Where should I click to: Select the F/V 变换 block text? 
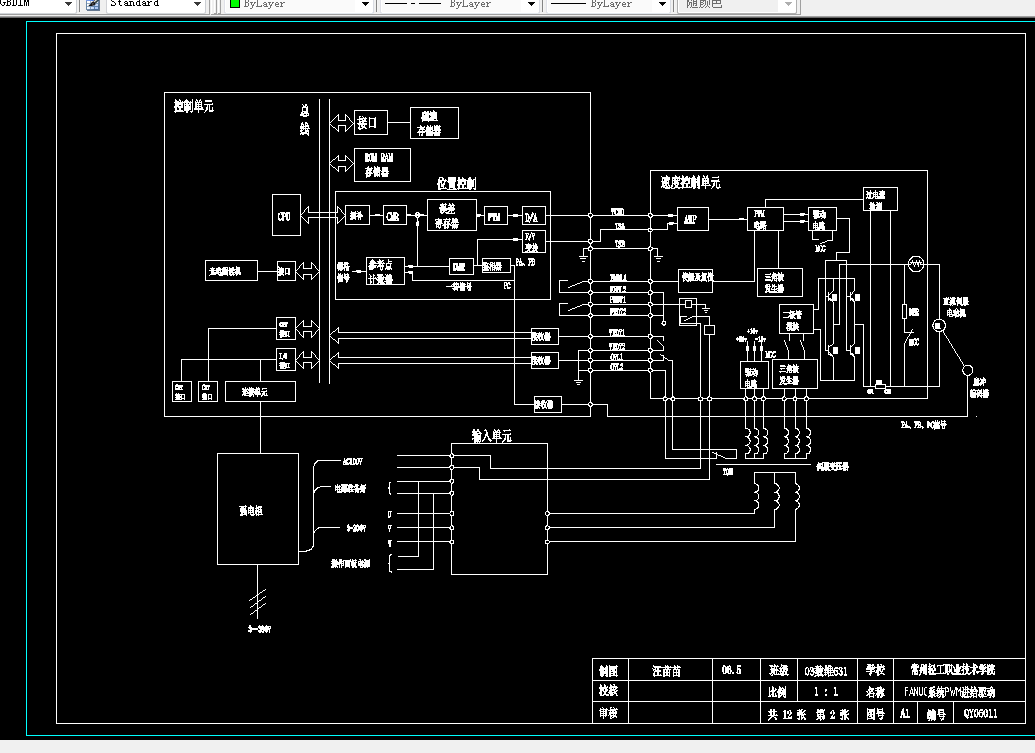point(531,242)
